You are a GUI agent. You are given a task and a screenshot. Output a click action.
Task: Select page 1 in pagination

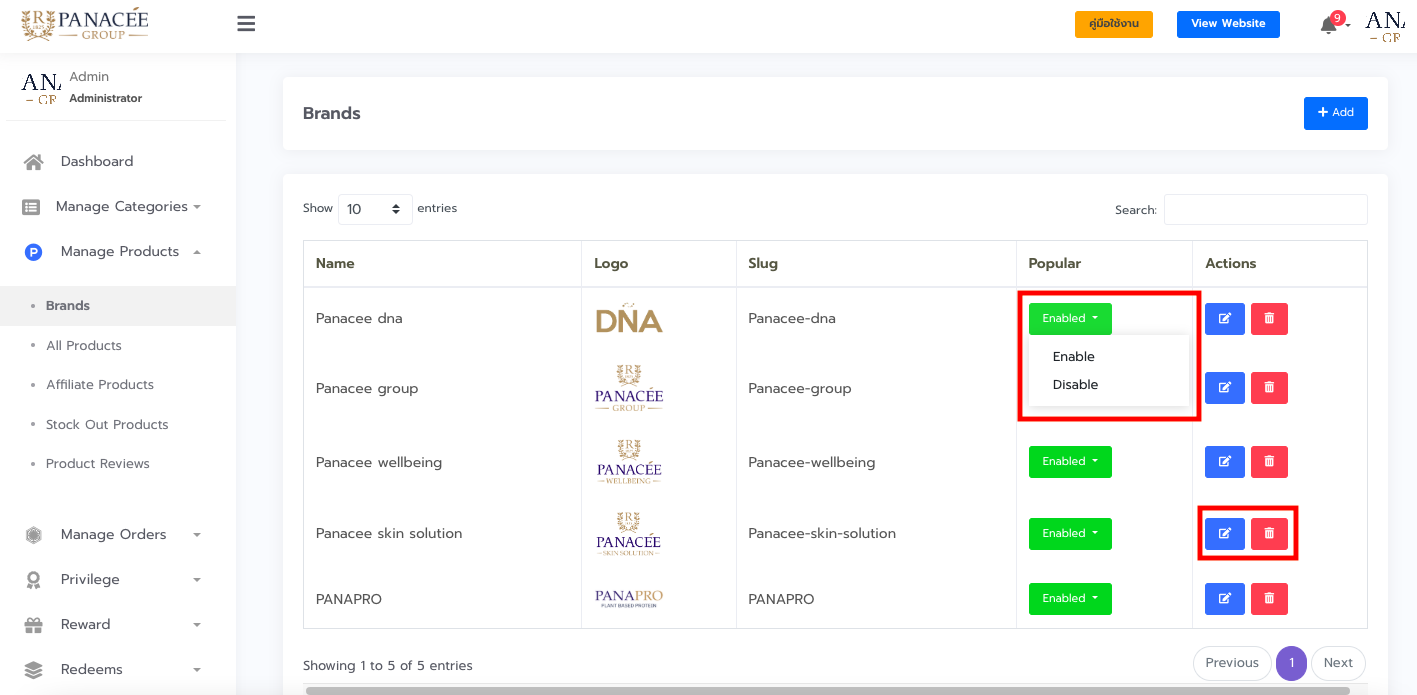tap(1292, 663)
